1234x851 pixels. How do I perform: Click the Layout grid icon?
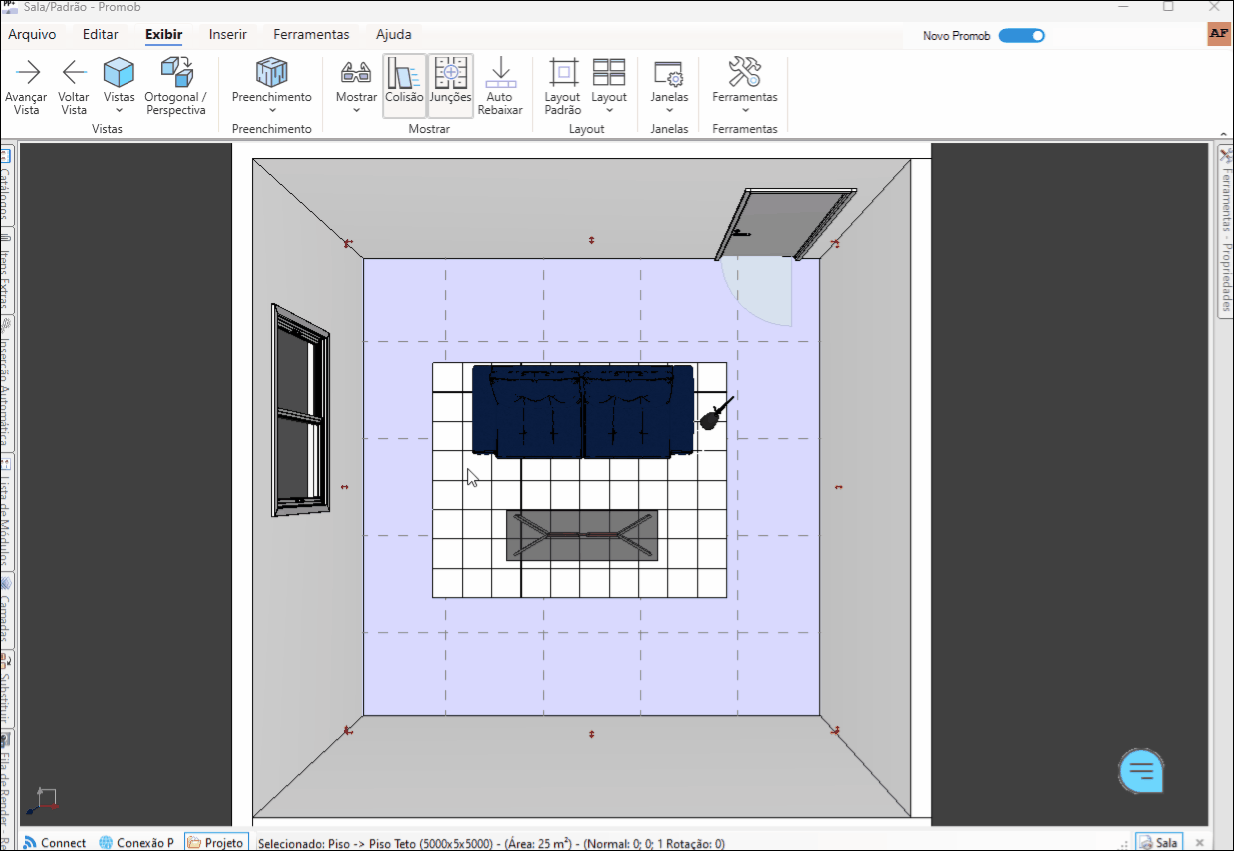tap(608, 72)
